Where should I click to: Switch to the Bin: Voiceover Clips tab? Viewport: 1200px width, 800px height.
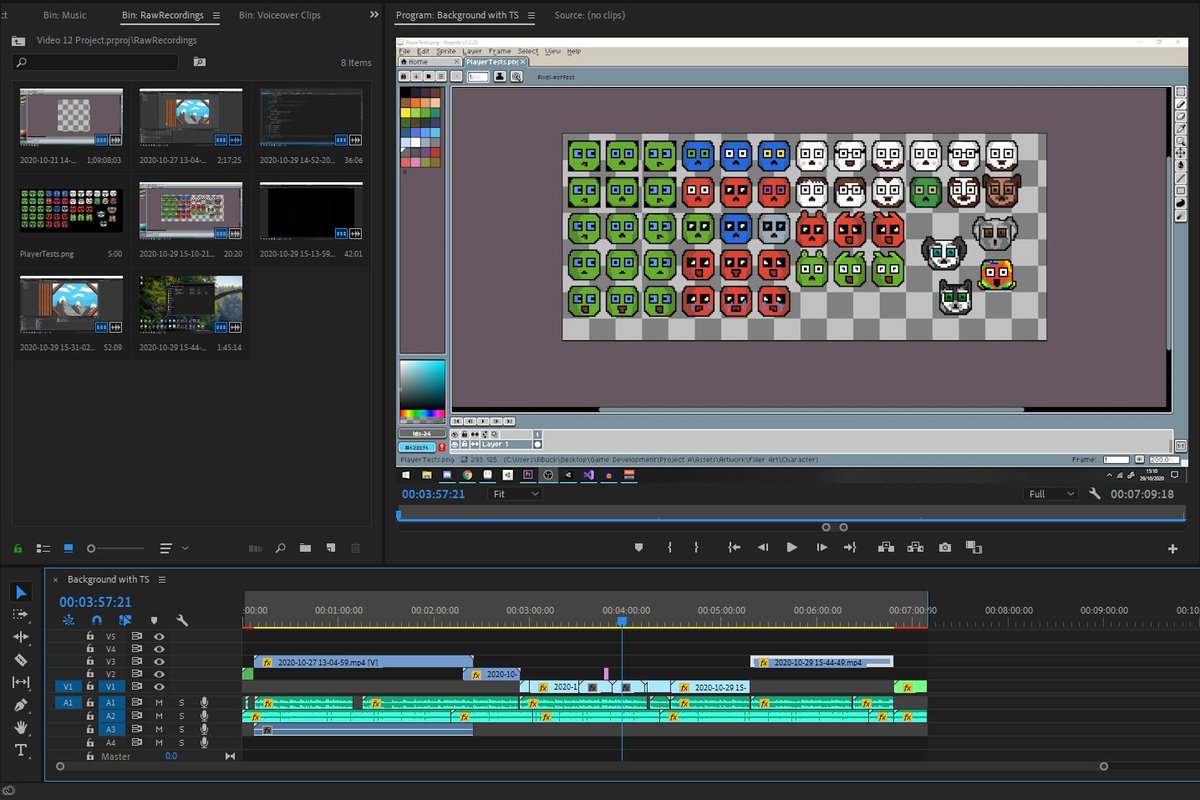coord(280,16)
